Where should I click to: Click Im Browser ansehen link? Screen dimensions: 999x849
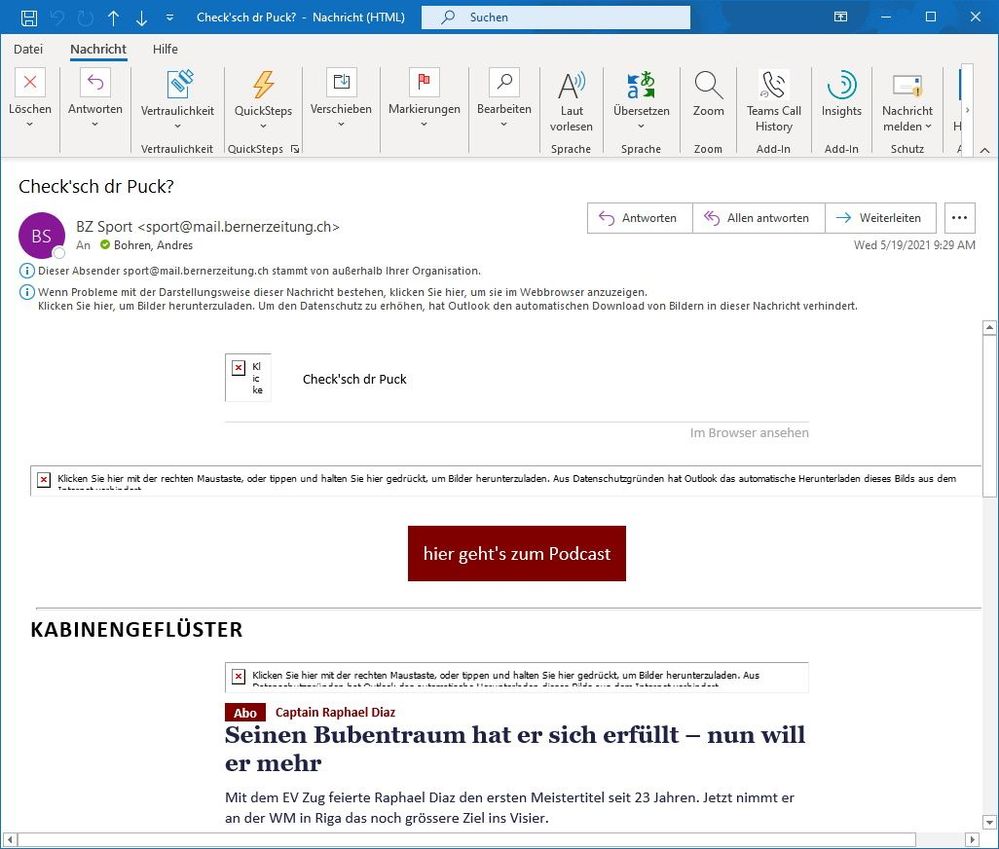tap(749, 432)
